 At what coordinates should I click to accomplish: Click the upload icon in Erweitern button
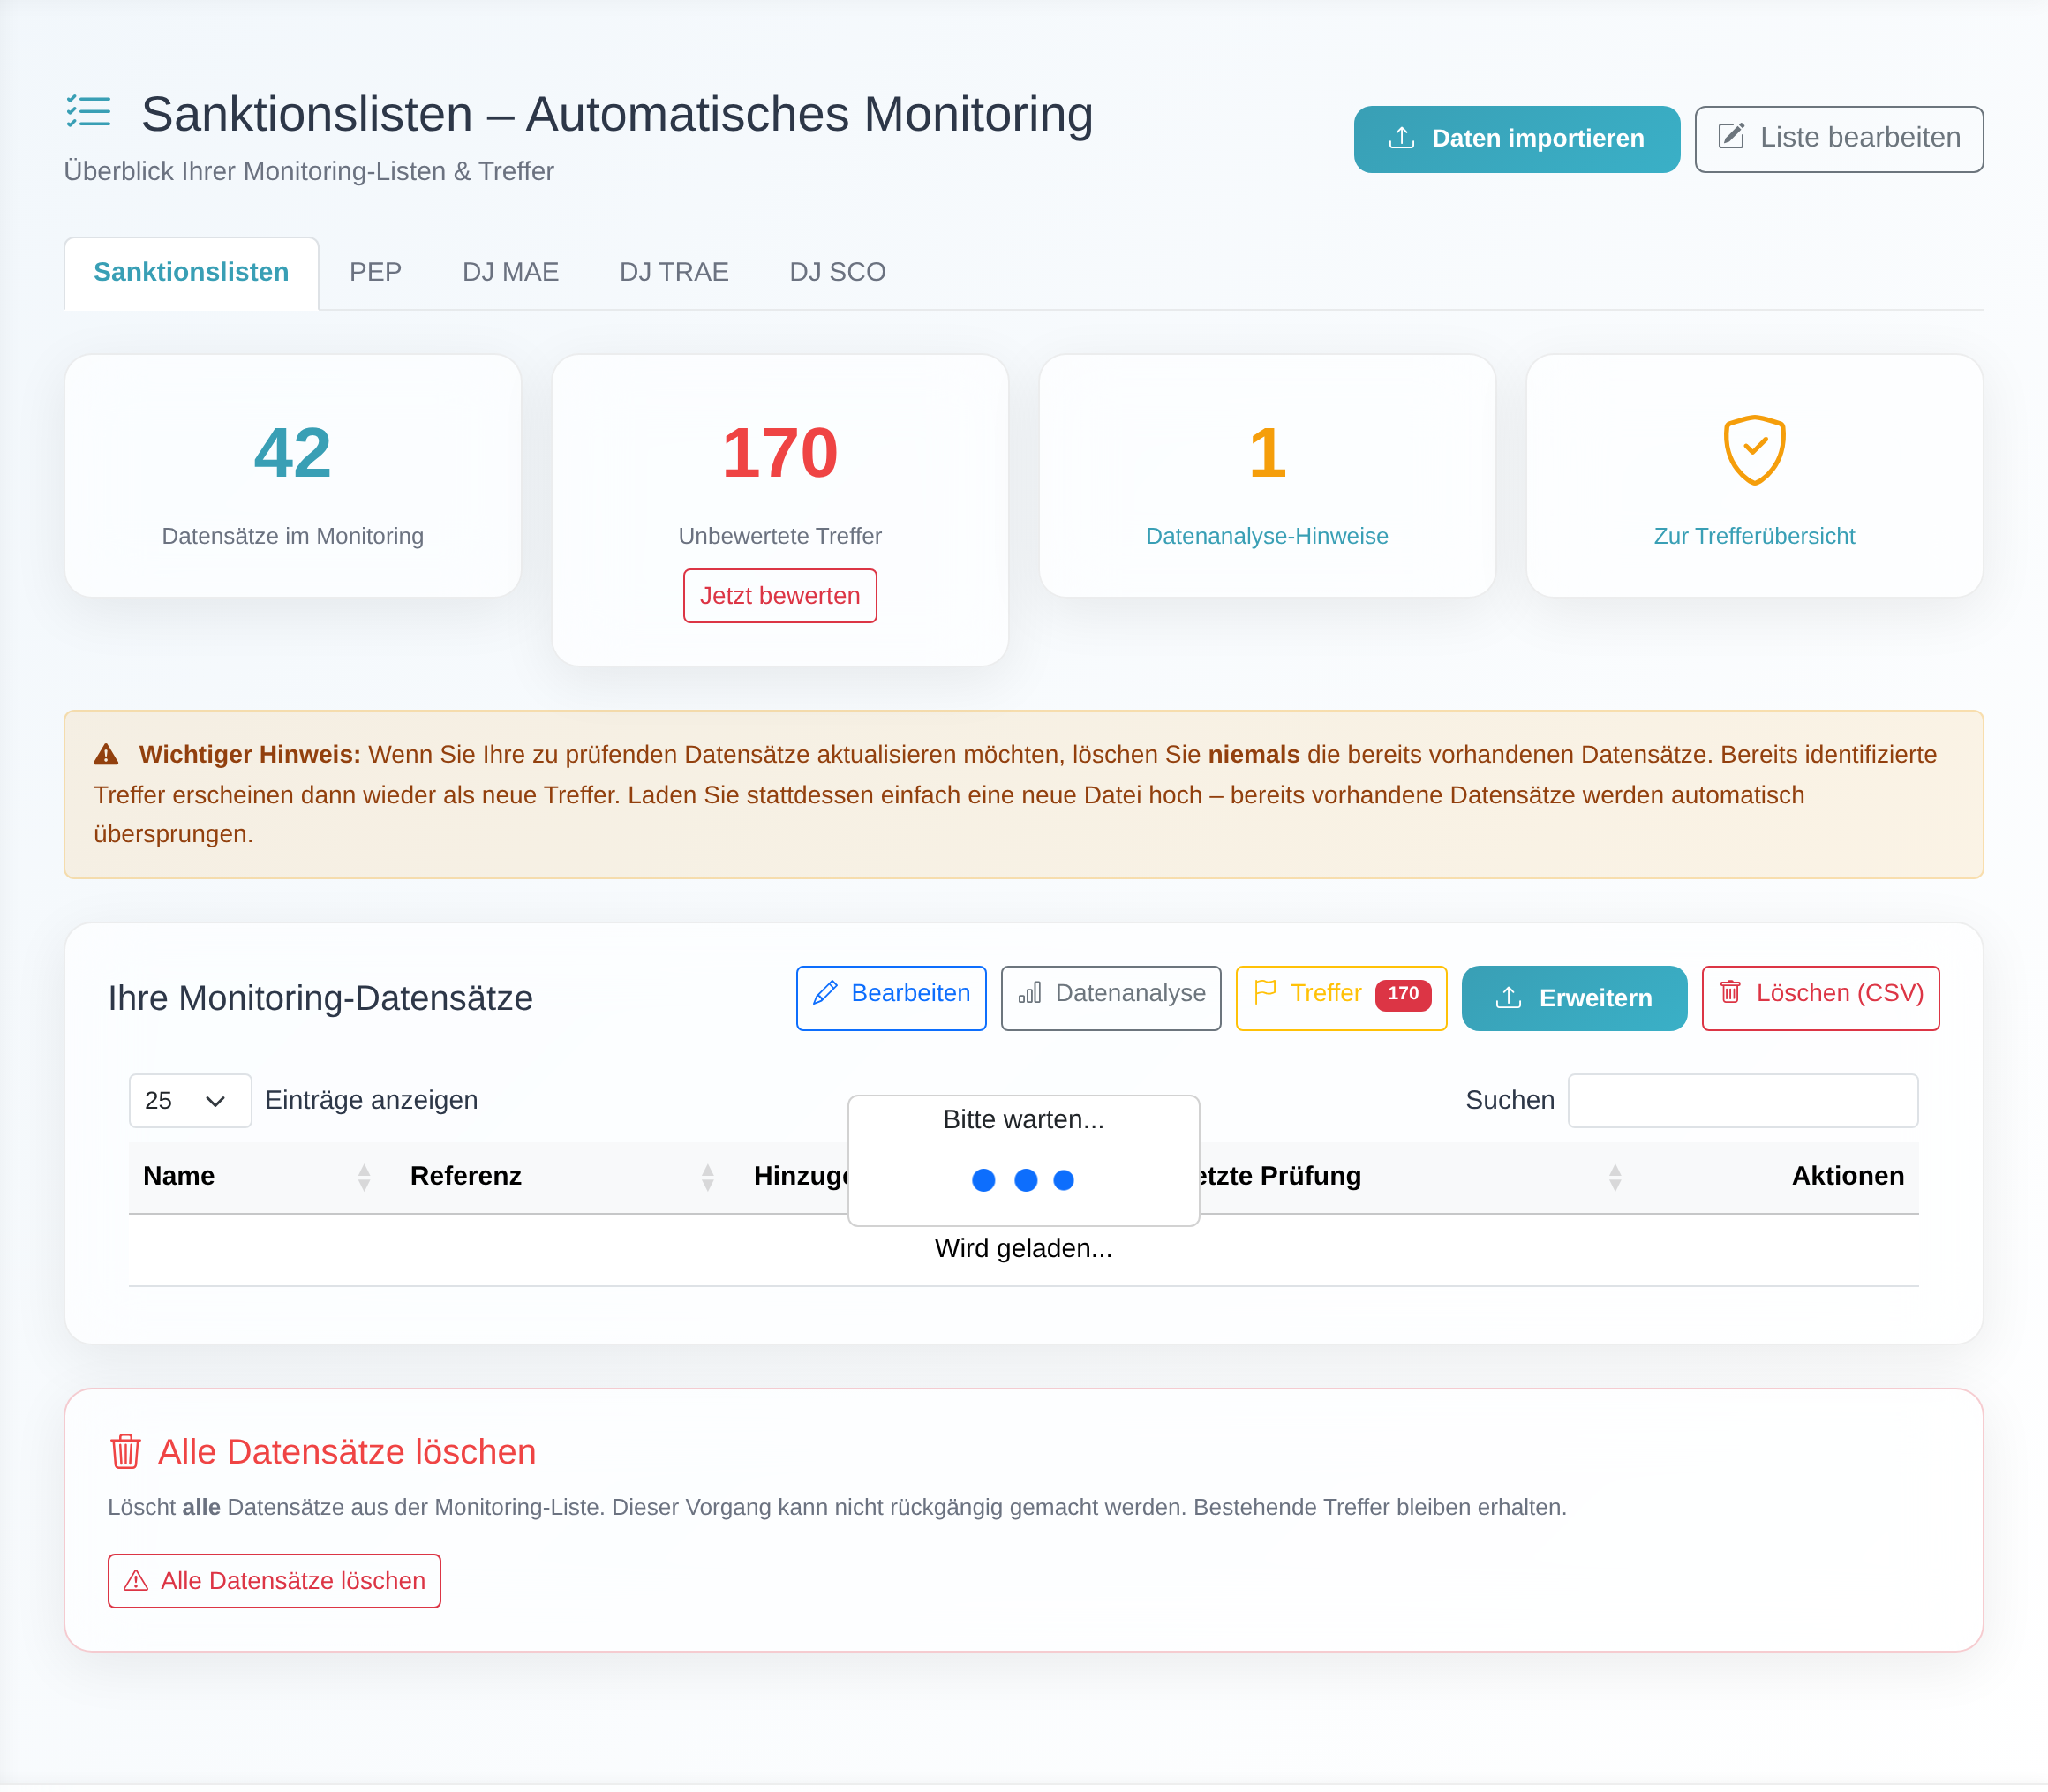coord(1508,998)
